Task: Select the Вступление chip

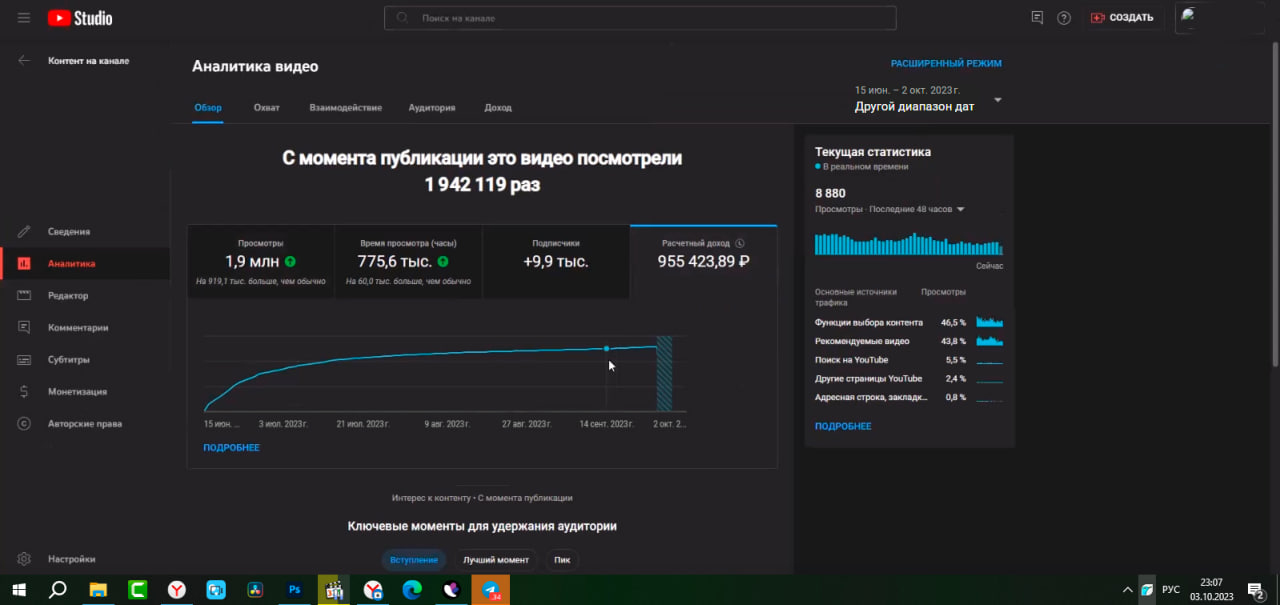Action: 413,560
